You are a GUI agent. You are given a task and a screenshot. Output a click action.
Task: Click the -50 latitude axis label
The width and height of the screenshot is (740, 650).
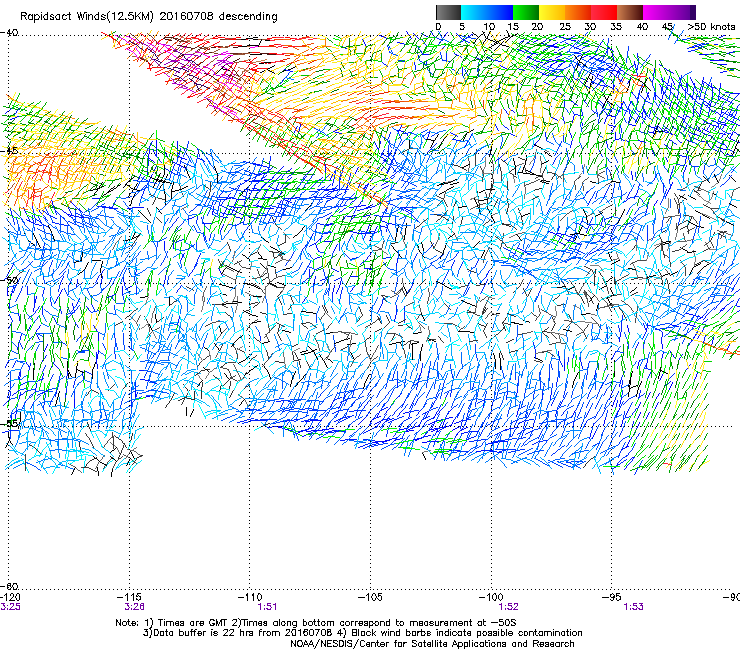9,280
